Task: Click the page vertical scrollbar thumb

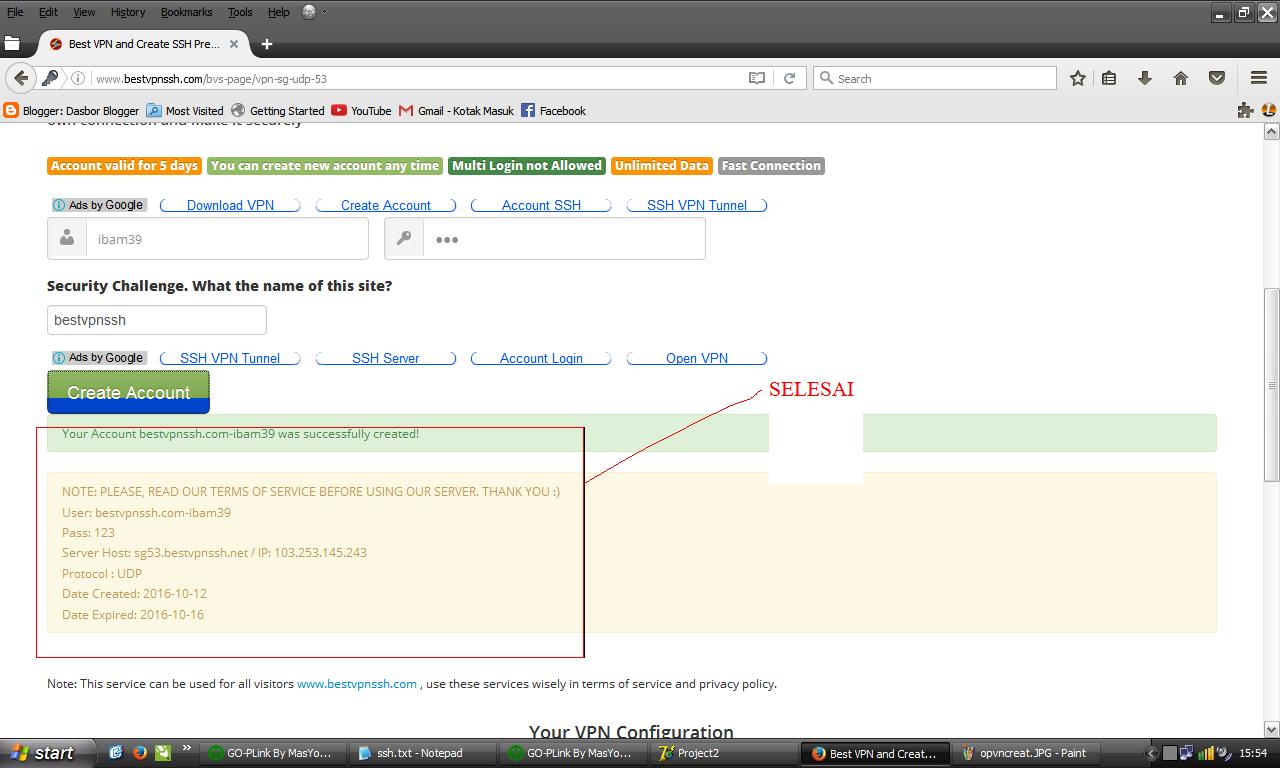Action: coord(1271,384)
